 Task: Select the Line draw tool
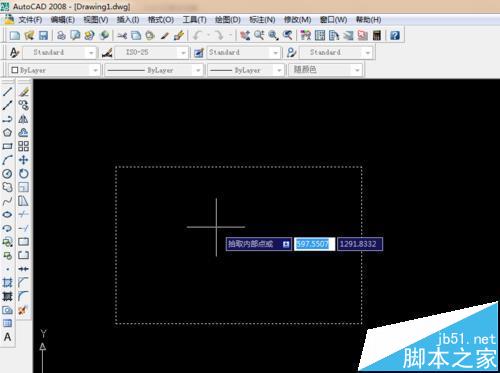7,91
